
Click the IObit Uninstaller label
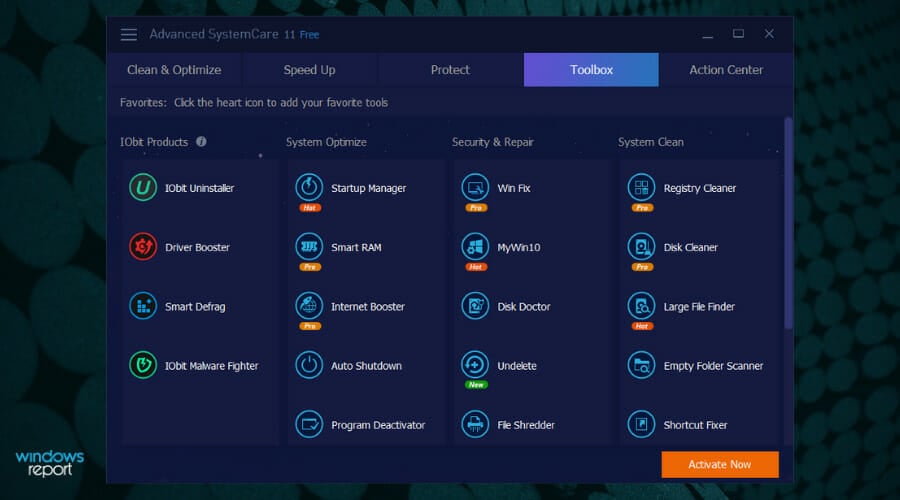tap(199, 188)
